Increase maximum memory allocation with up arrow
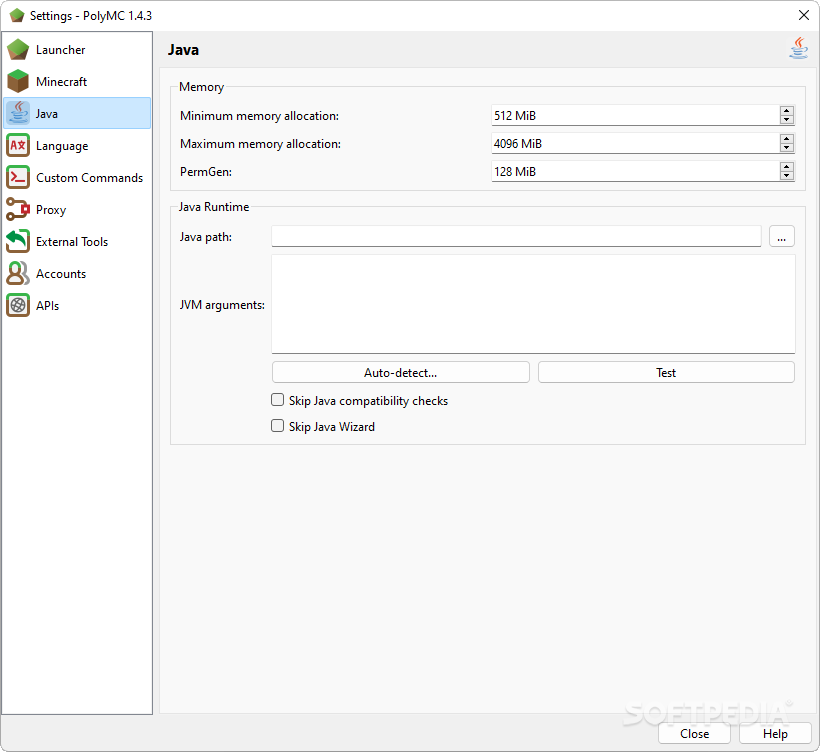The image size is (820, 752). [787, 139]
